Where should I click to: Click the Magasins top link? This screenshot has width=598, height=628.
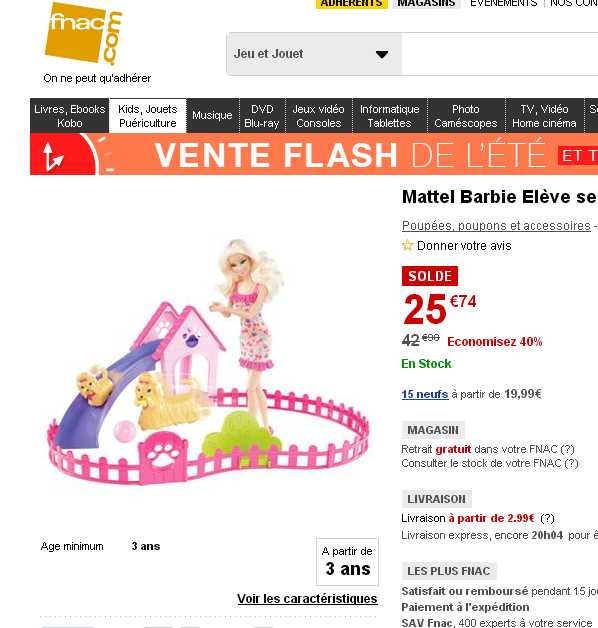(426, 4)
